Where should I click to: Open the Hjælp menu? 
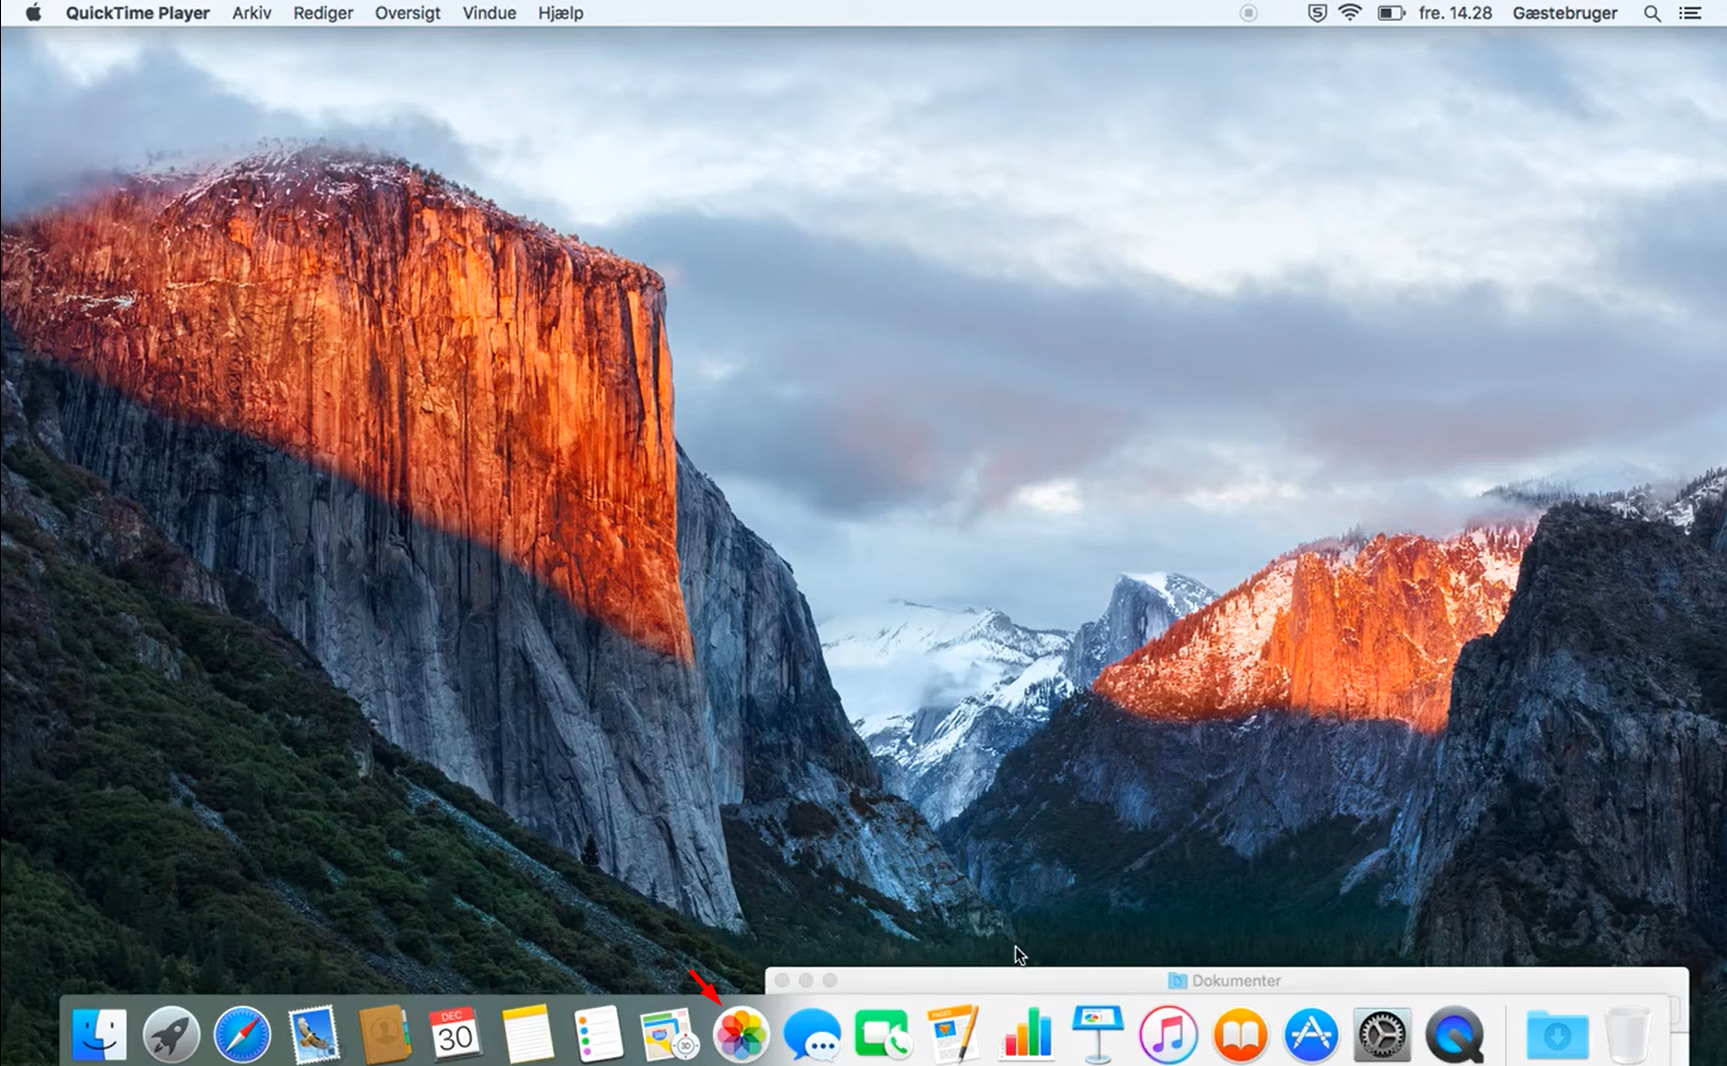pyautogui.click(x=561, y=13)
